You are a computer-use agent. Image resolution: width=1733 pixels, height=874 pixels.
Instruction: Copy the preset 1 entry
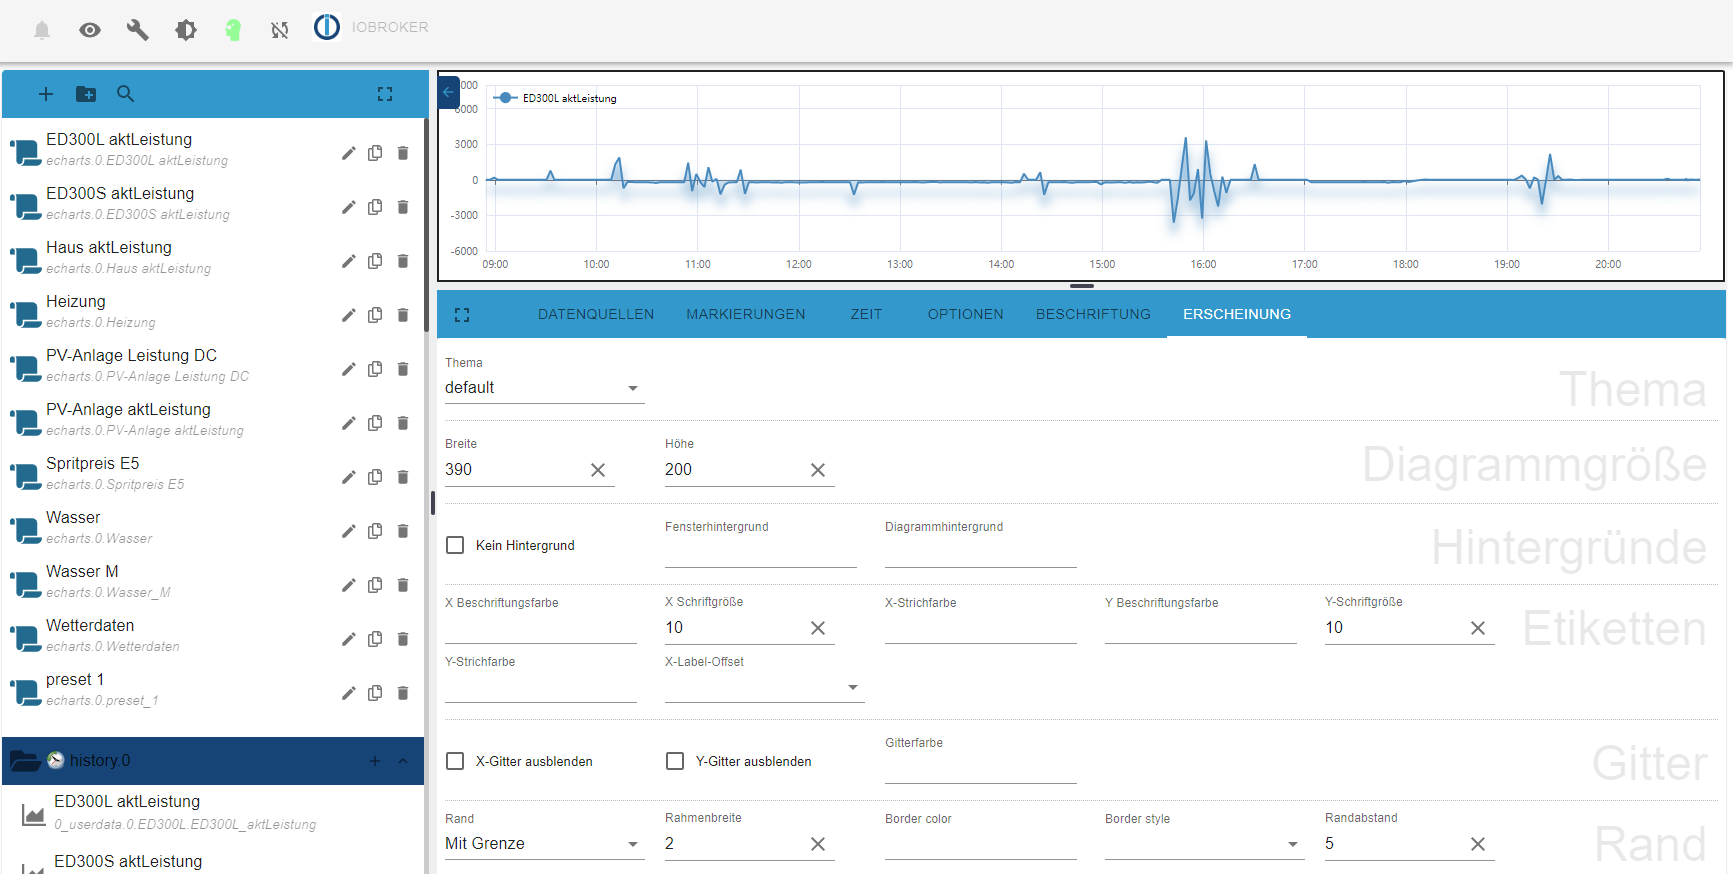click(375, 693)
